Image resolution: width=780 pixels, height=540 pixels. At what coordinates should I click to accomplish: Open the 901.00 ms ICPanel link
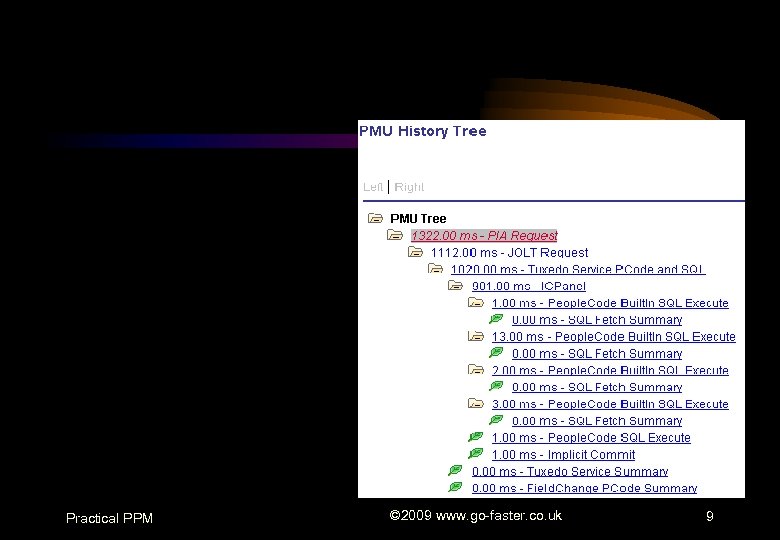[528, 286]
